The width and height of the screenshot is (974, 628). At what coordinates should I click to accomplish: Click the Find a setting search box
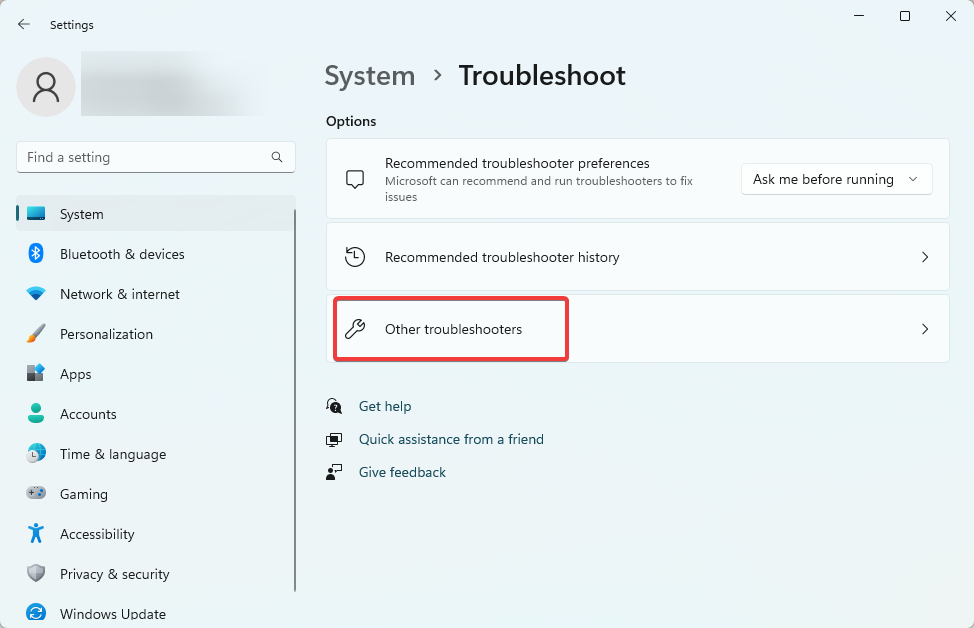click(x=156, y=157)
